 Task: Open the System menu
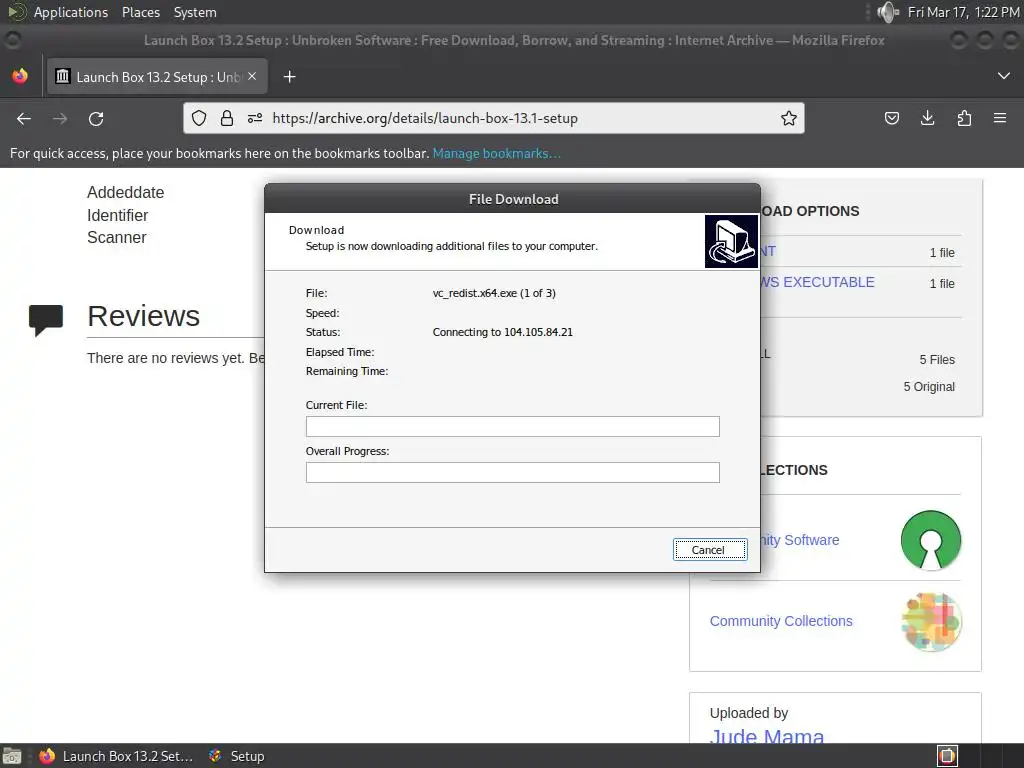[x=195, y=12]
